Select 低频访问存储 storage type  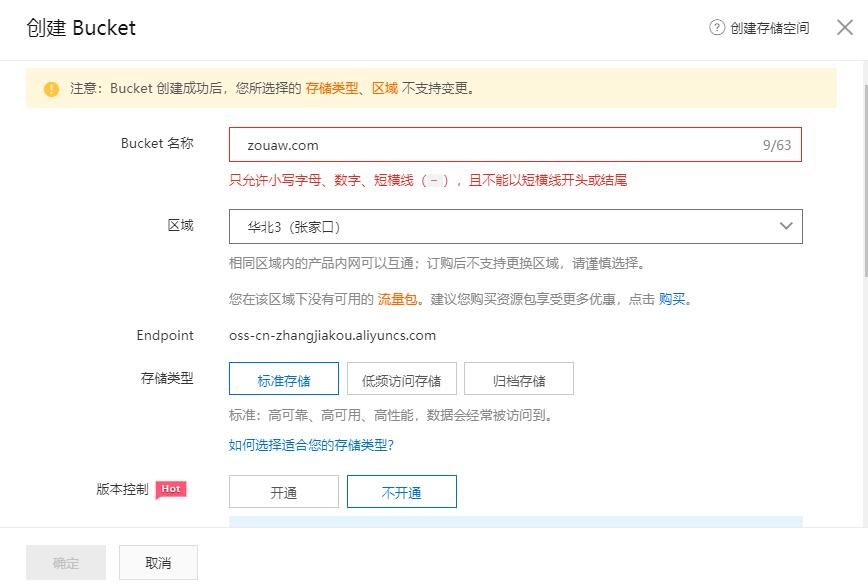[401, 380]
